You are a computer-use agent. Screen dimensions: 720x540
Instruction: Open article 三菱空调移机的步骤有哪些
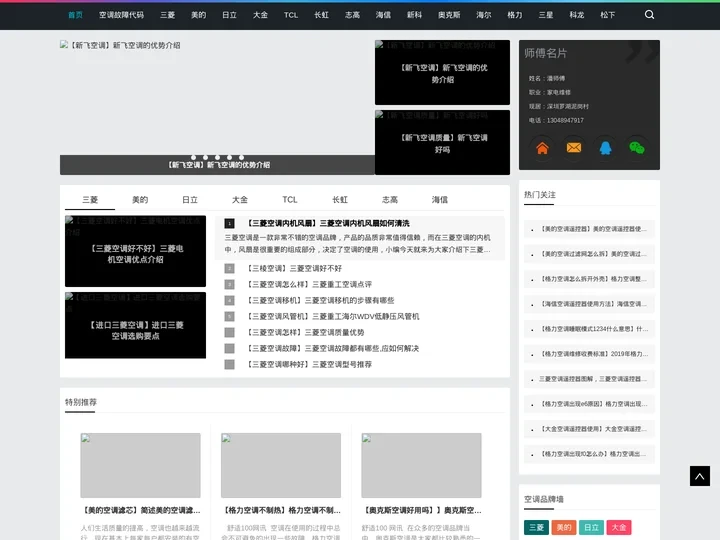(x=321, y=300)
